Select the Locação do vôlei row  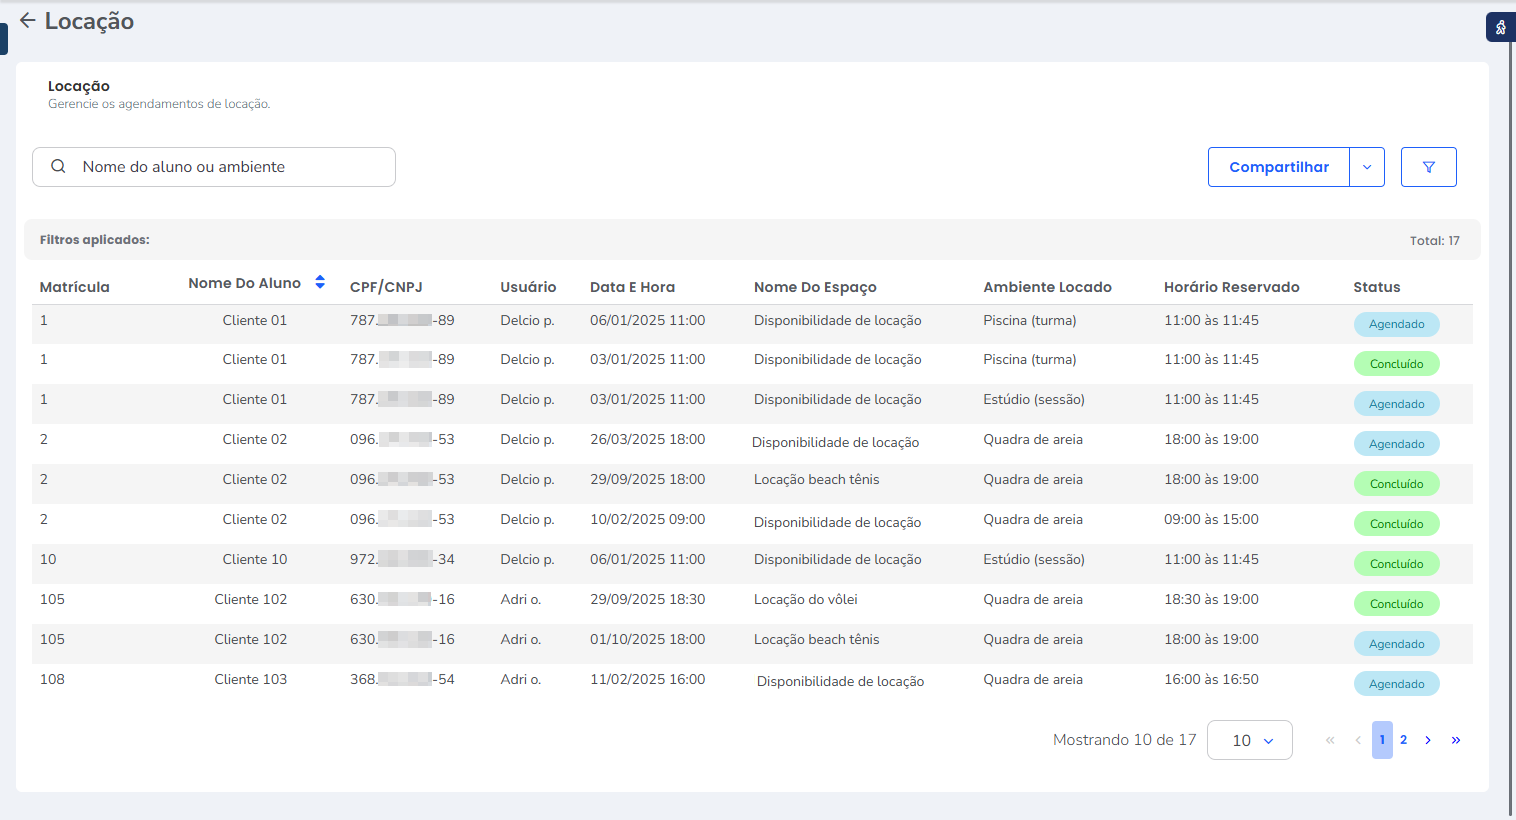[805, 600]
